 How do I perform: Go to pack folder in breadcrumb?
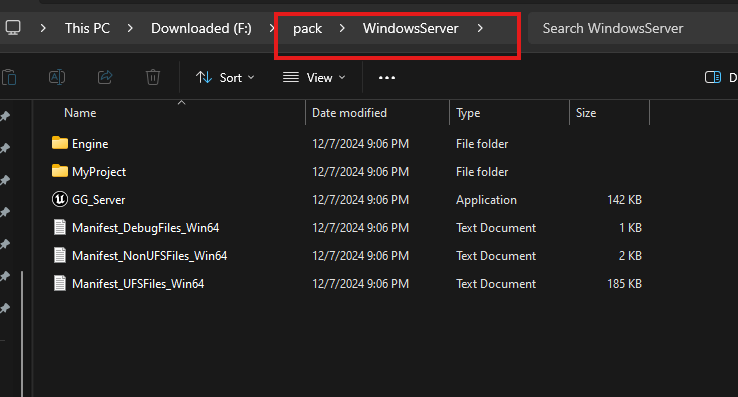[x=307, y=29]
